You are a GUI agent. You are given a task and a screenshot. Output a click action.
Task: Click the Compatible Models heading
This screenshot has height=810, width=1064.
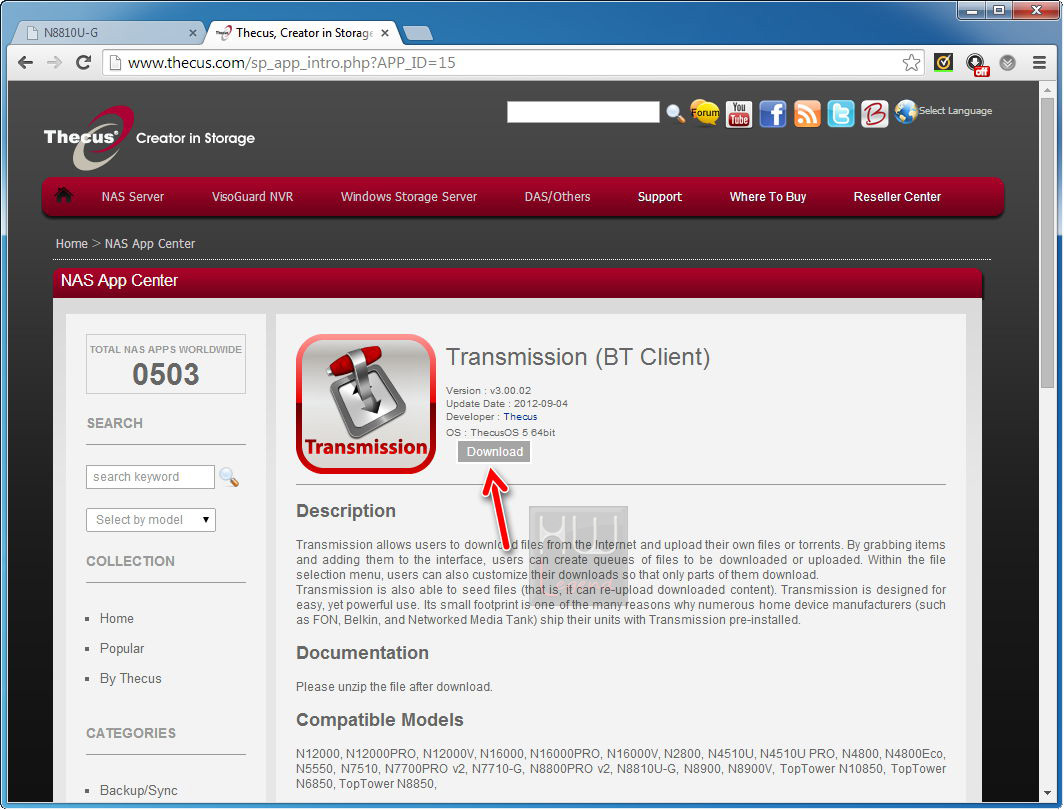[x=380, y=720]
